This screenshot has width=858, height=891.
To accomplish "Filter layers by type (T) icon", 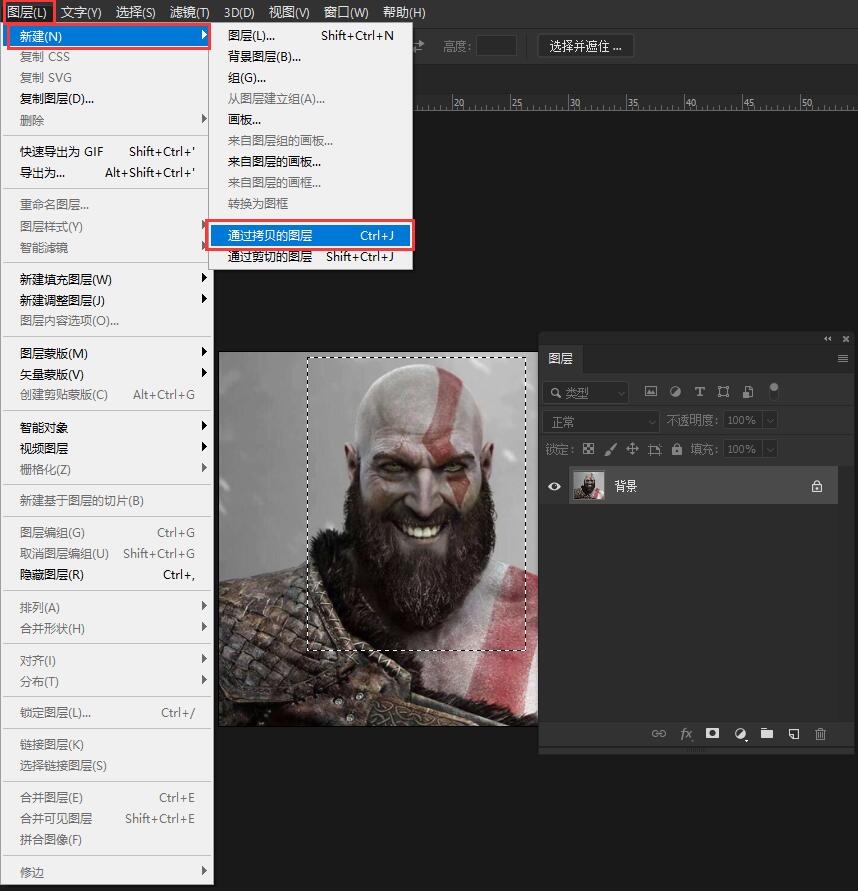I will [699, 392].
